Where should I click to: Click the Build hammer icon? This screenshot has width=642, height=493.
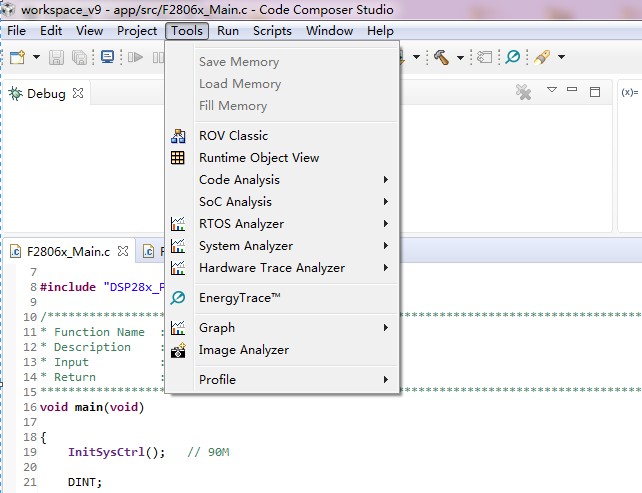(441, 57)
